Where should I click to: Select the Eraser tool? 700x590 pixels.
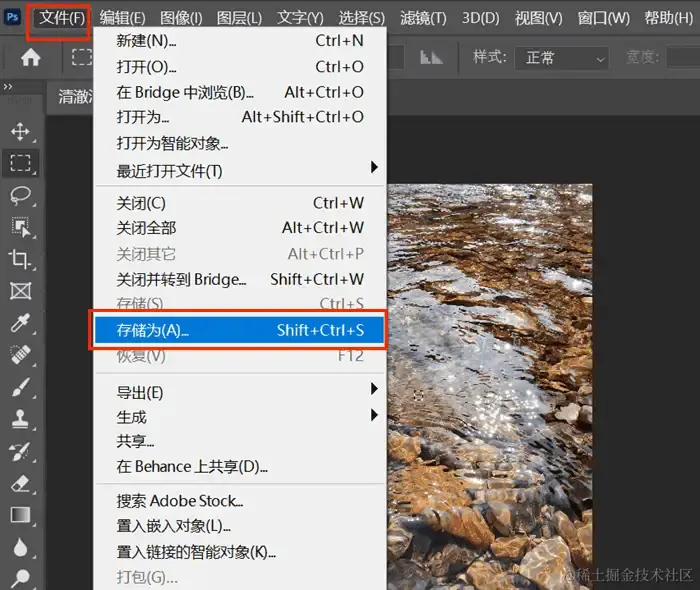tap(20, 483)
